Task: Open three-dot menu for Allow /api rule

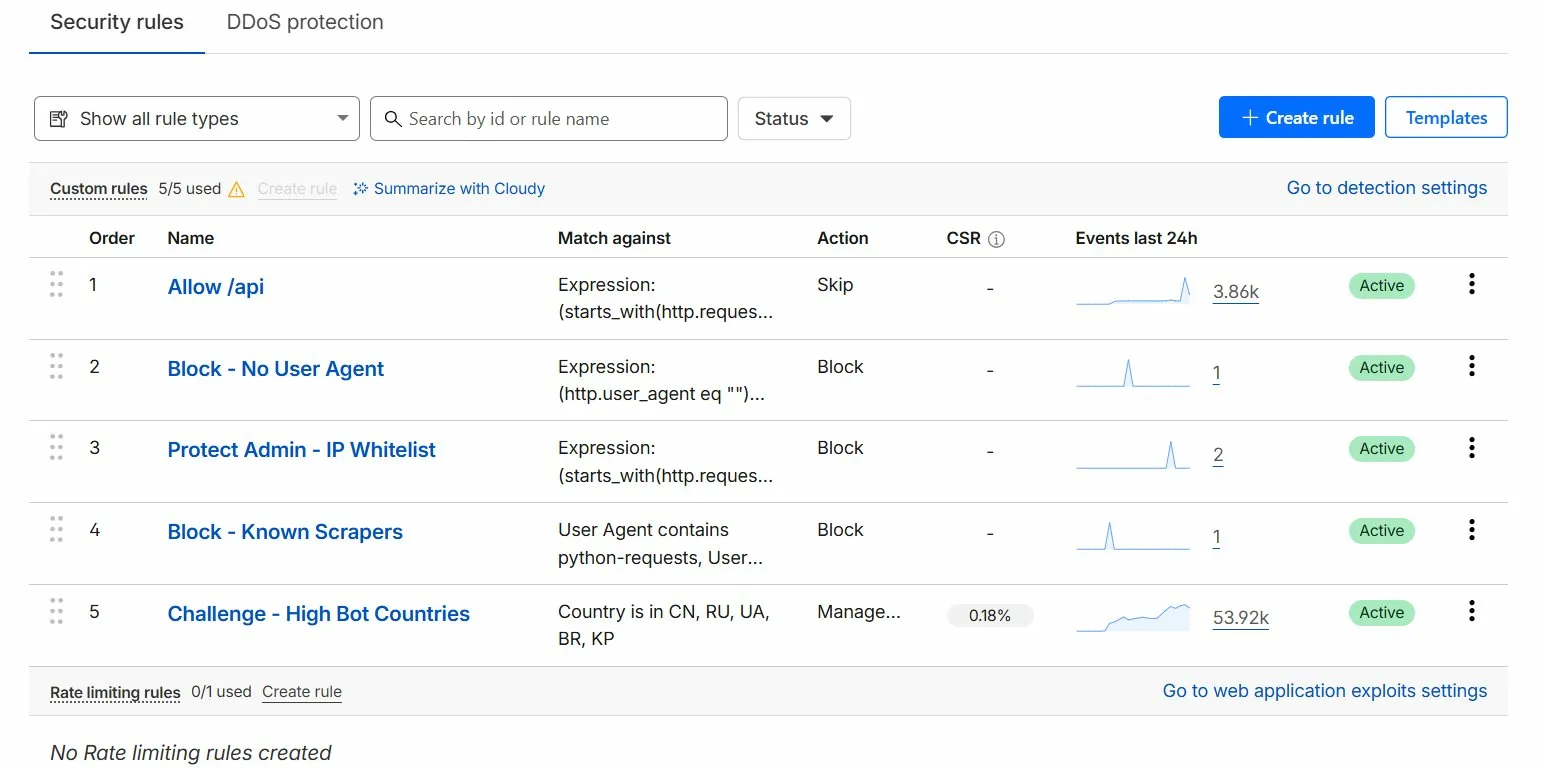Action: tap(1471, 284)
